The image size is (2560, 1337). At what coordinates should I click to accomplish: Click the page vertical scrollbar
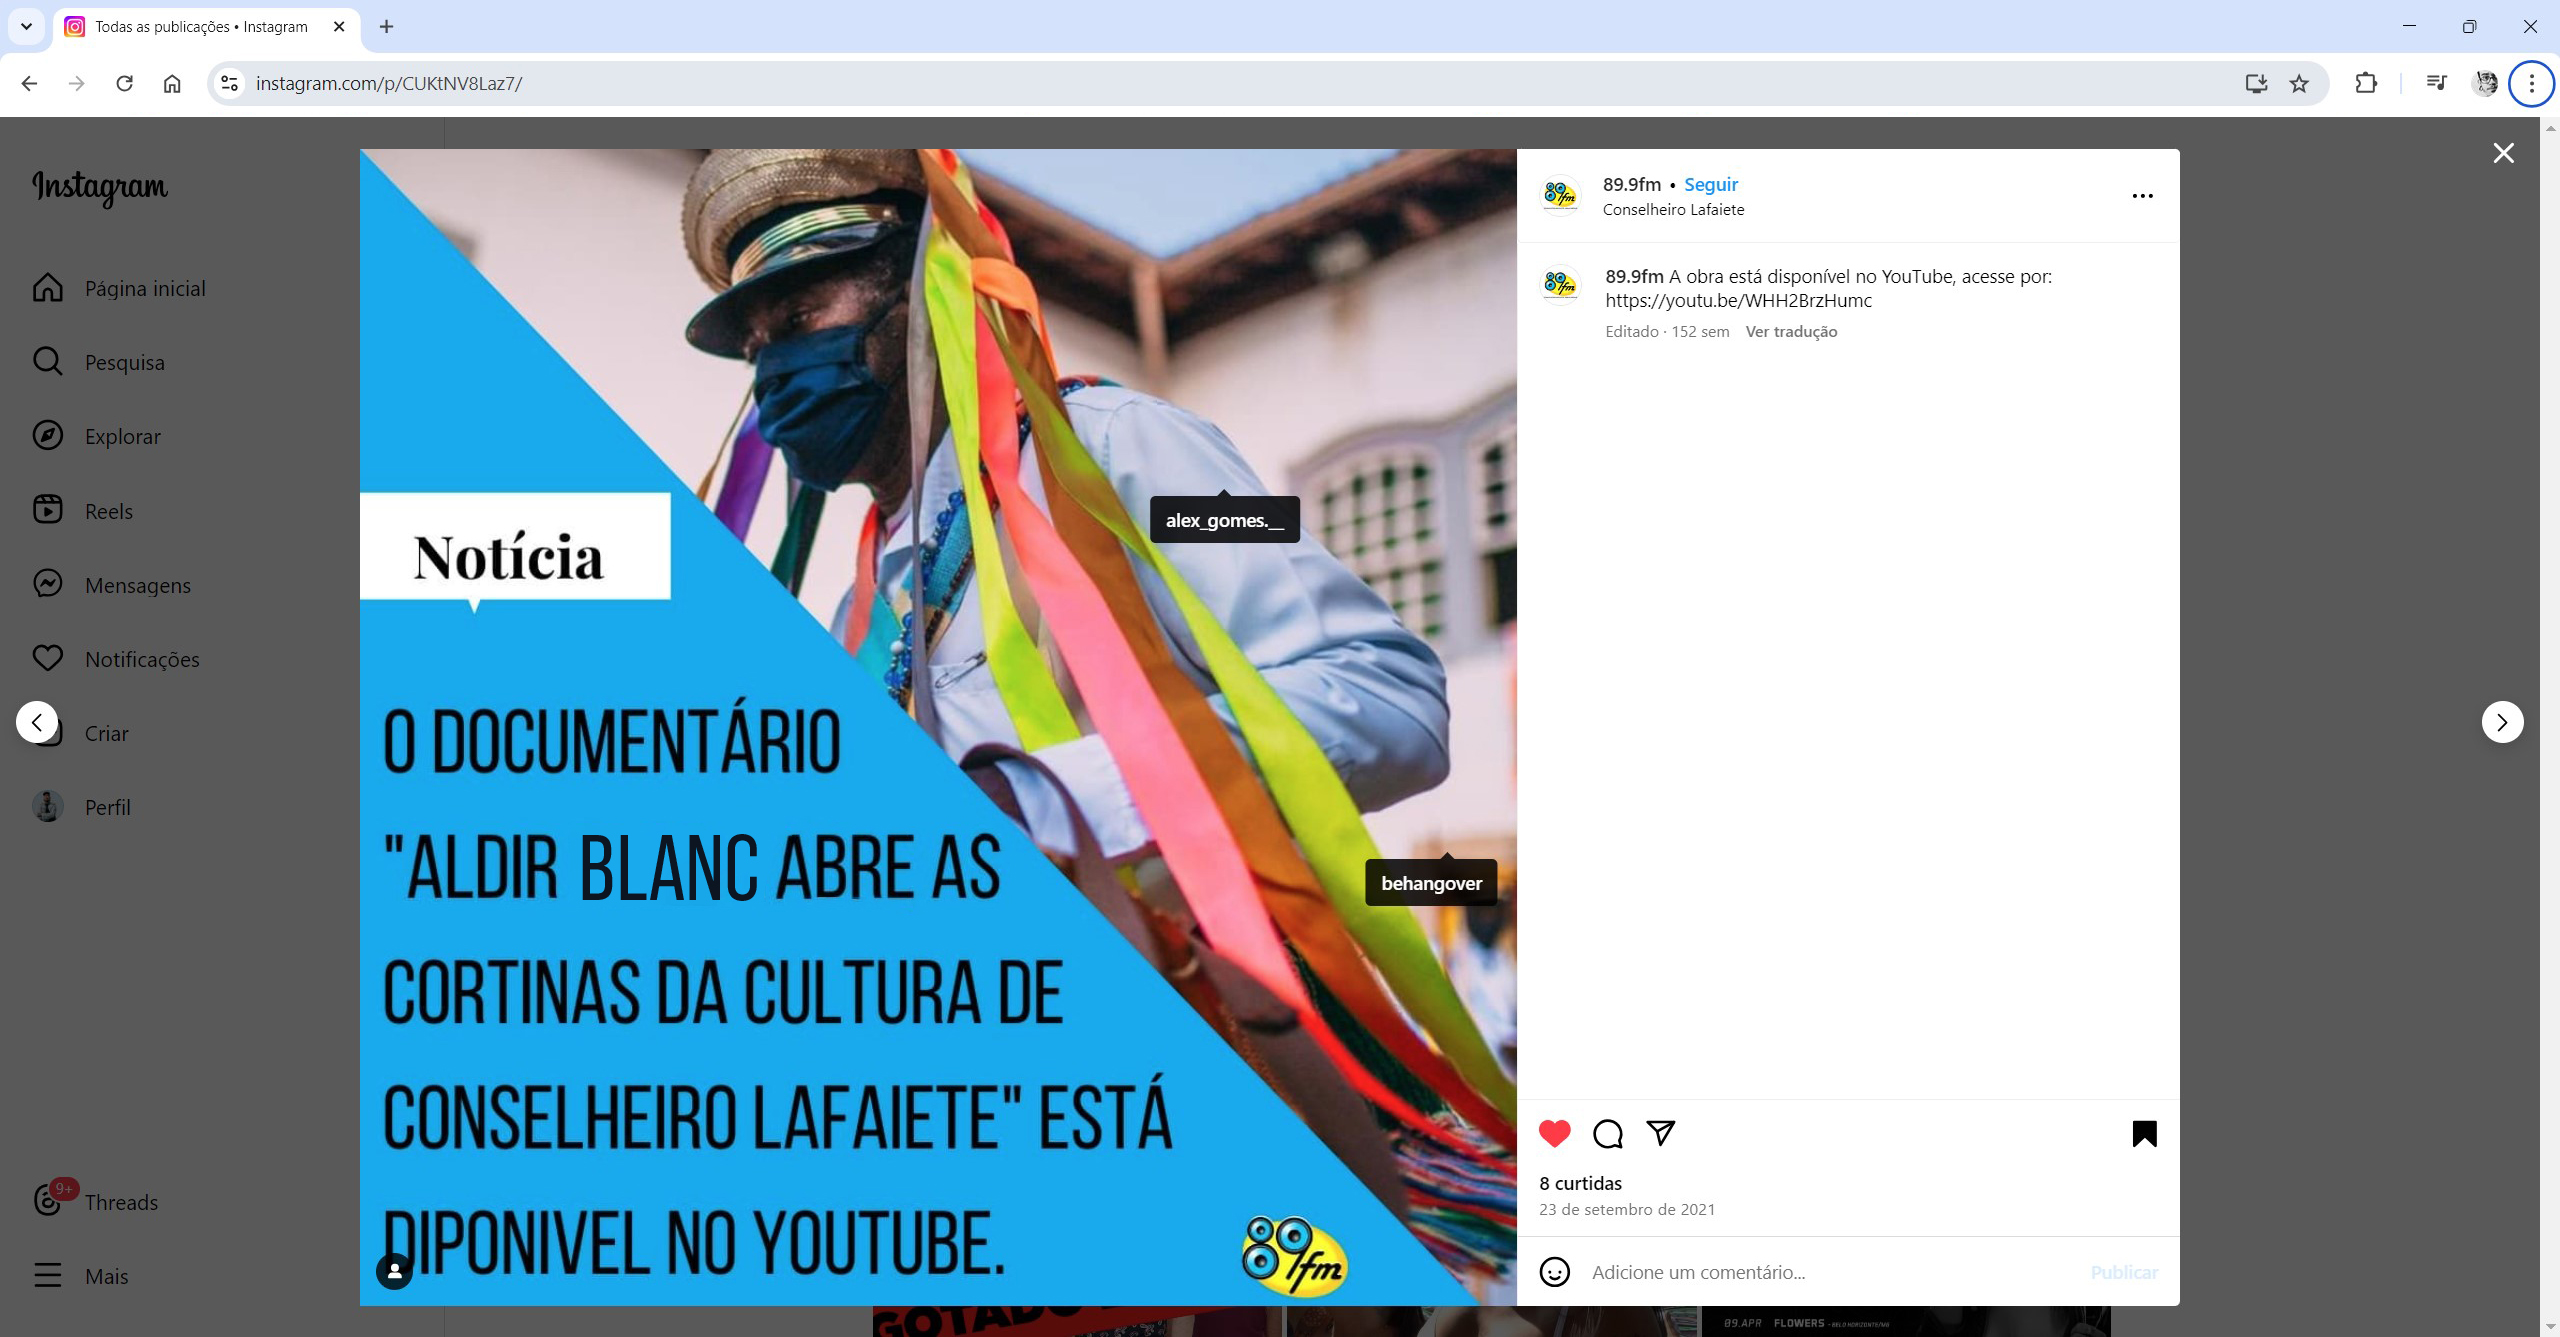point(2549,727)
